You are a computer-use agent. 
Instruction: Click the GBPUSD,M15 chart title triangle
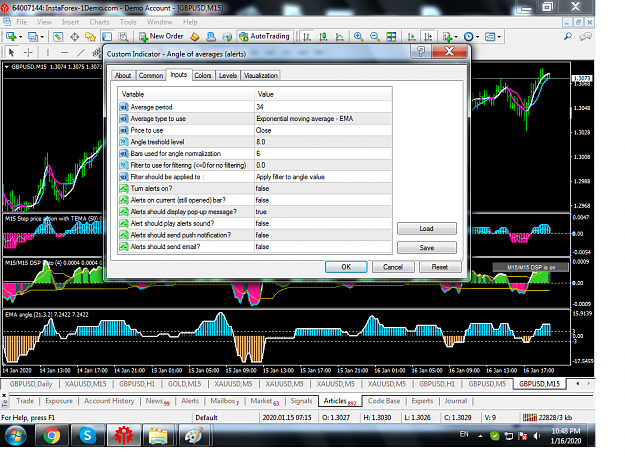7,67
